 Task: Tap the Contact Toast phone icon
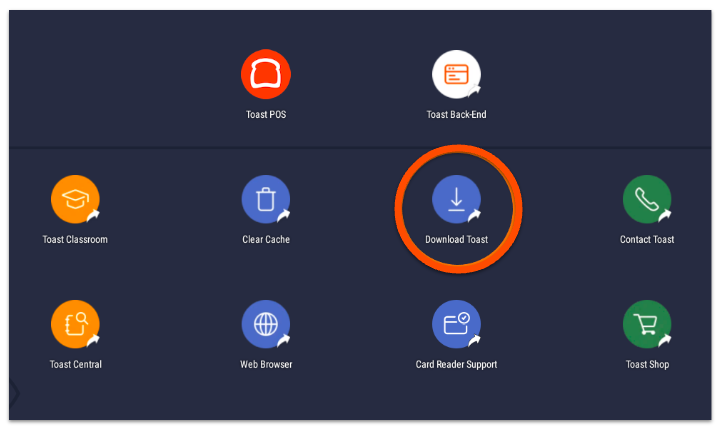click(x=647, y=200)
